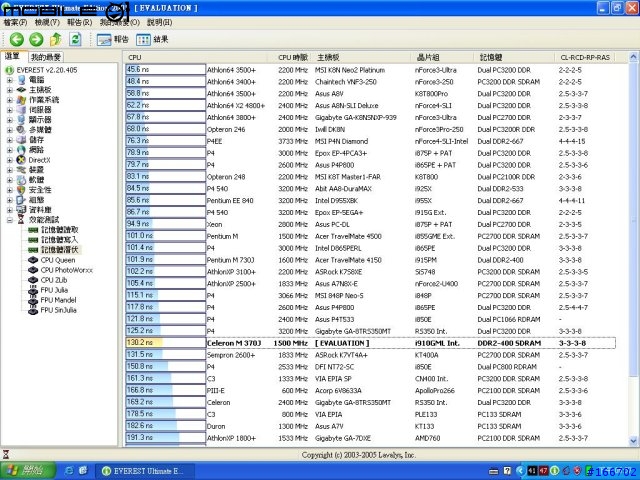Click the up-level arrow toolbar icon

click(56, 40)
